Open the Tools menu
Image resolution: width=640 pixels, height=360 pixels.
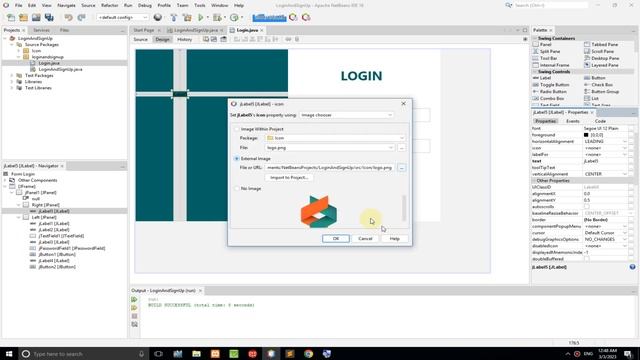point(200,5)
